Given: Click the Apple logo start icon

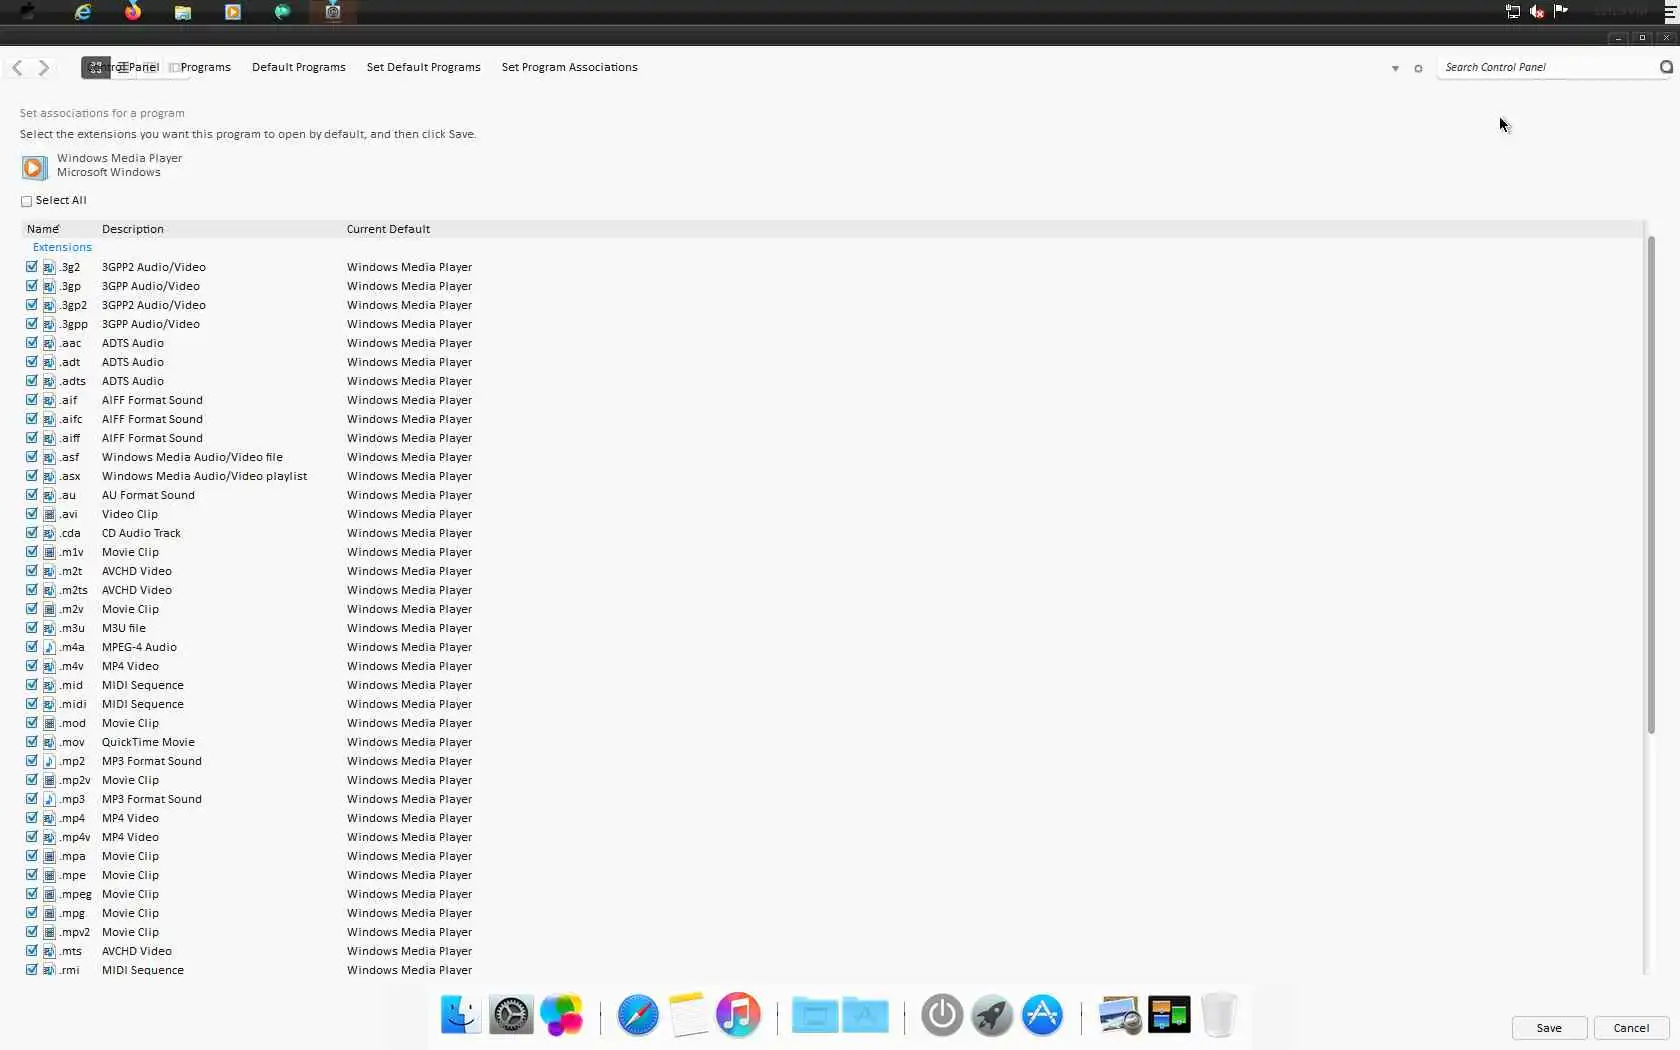Looking at the screenshot, I should click(28, 12).
